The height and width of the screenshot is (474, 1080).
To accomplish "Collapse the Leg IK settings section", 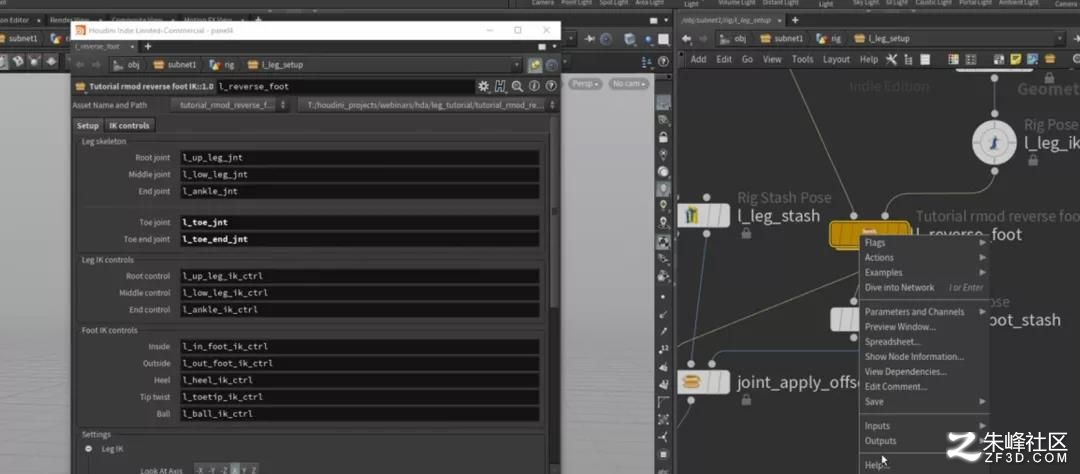I will (89, 449).
